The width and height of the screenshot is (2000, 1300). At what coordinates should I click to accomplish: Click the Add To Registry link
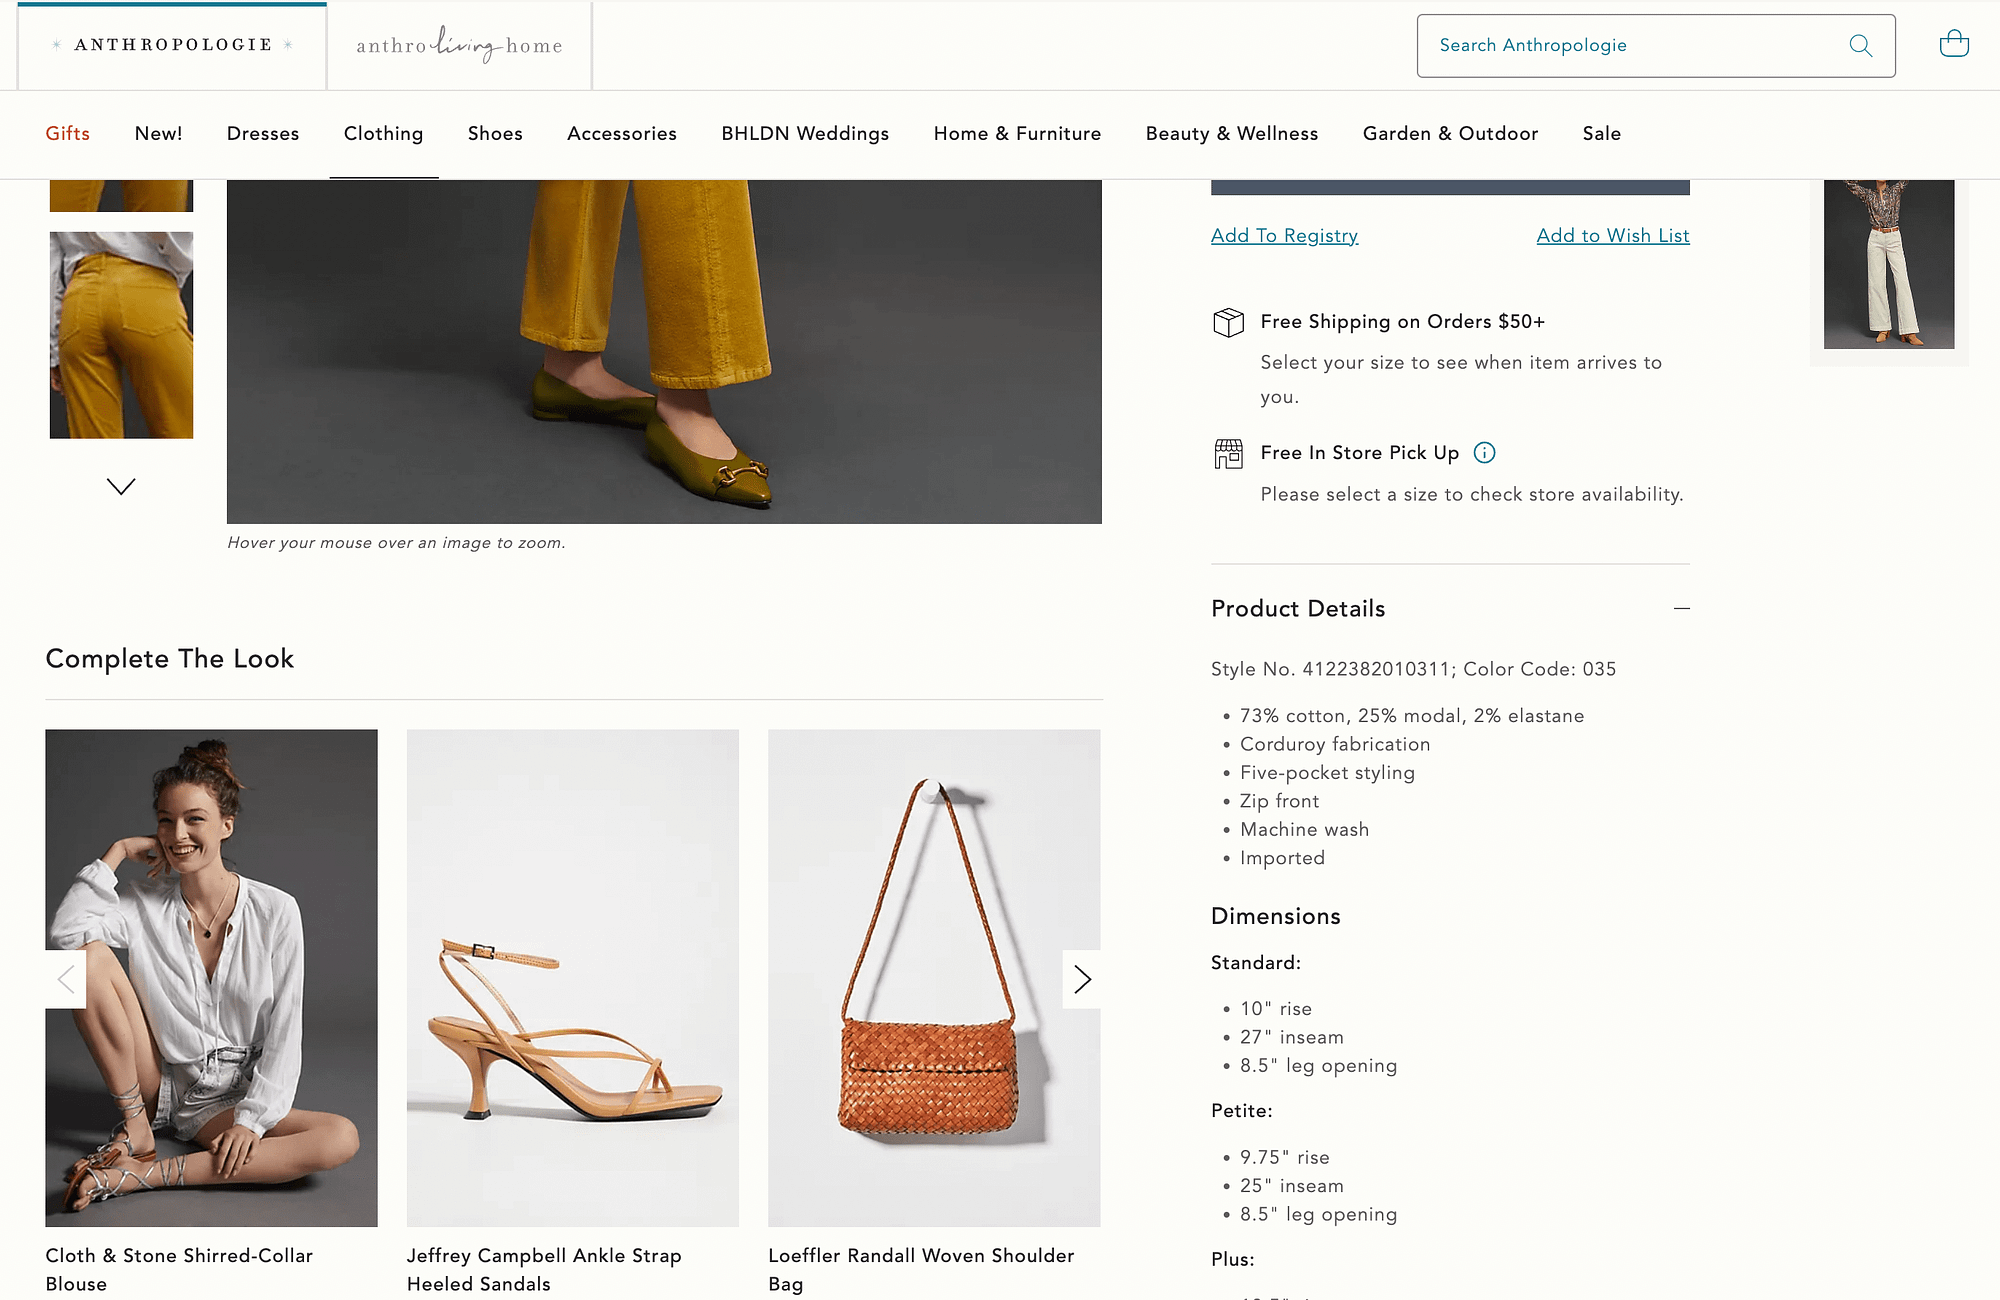coord(1284,236)
